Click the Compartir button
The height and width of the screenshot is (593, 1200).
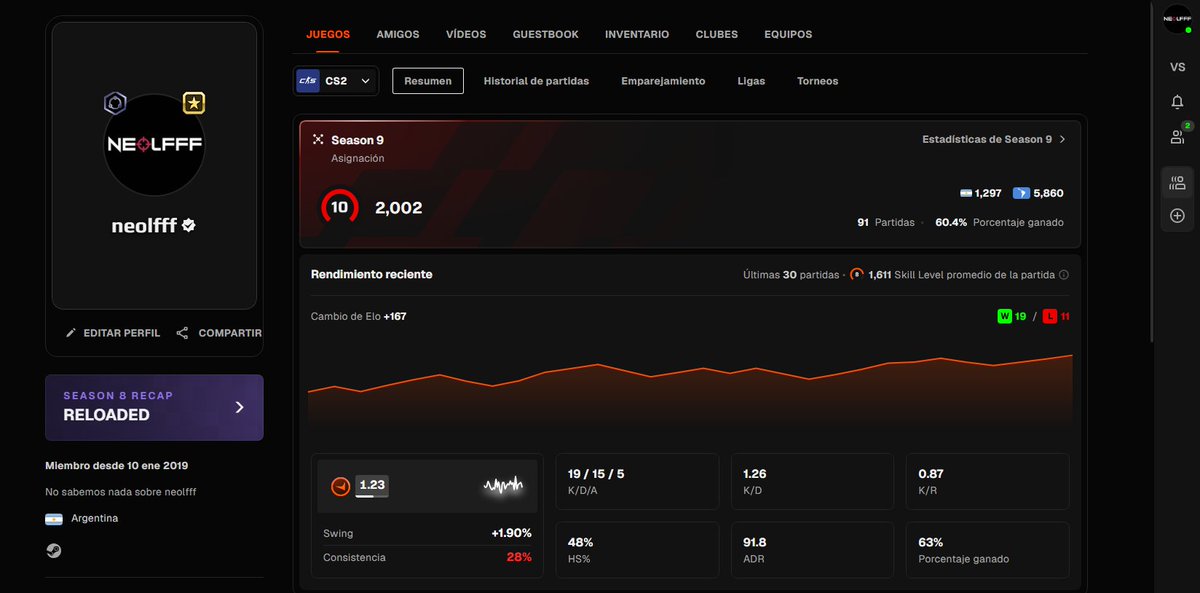(219, 333)
